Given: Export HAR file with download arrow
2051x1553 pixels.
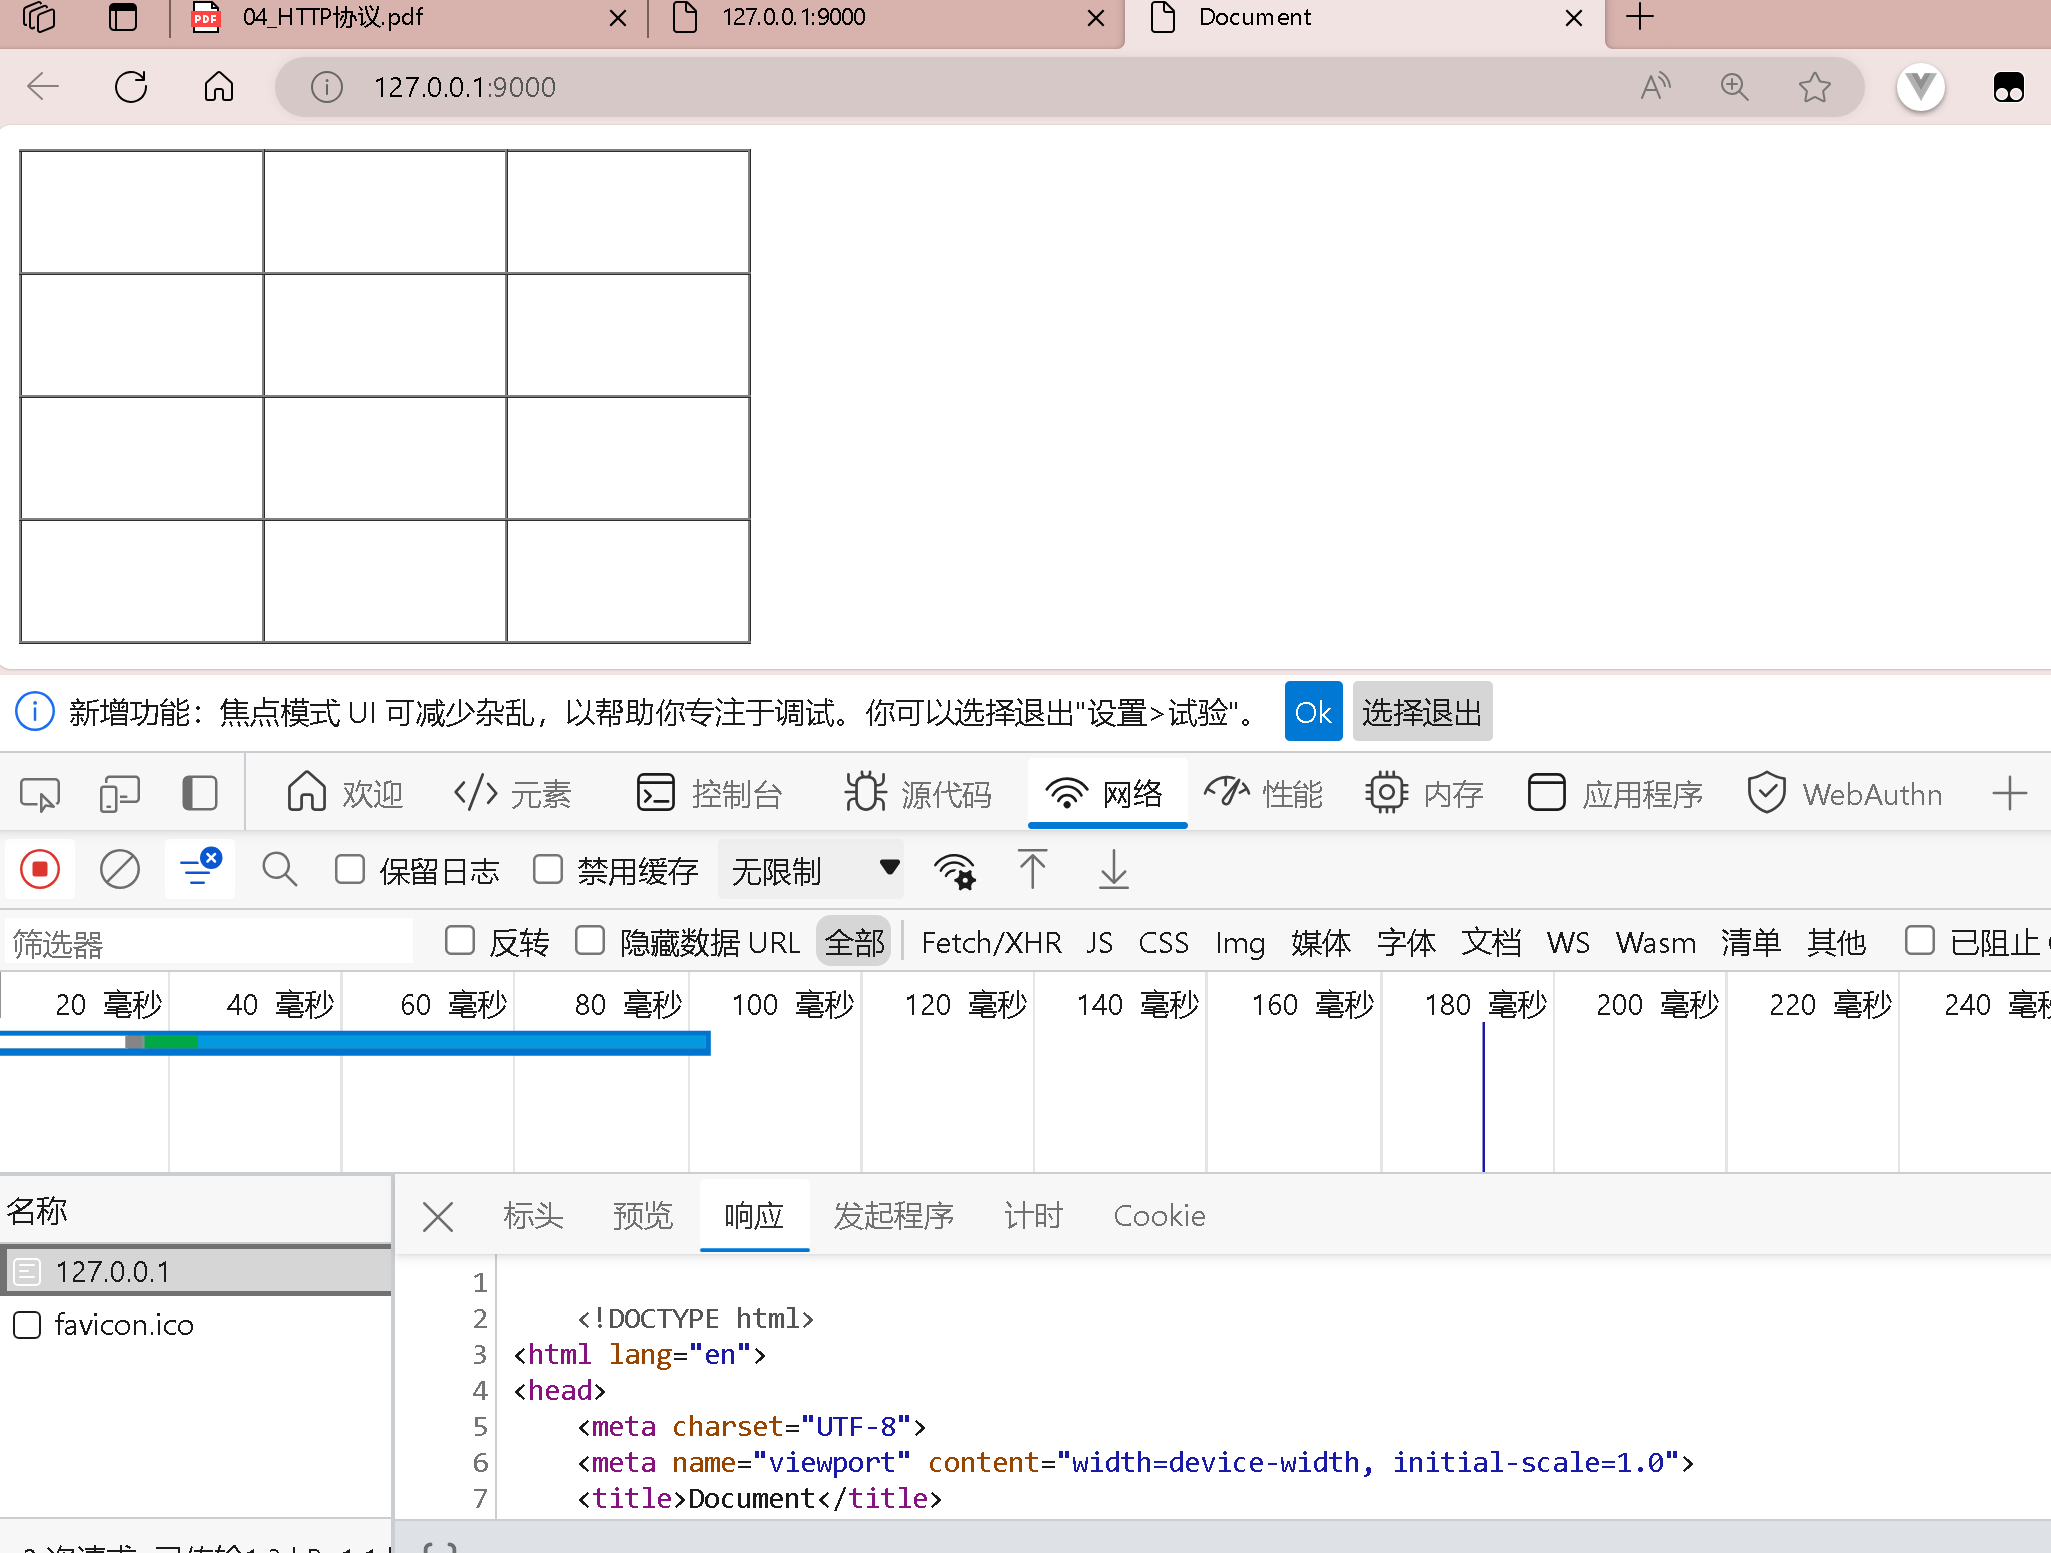Looking at the screenshot, I should pyautogui.click(x=1113, y=869).
